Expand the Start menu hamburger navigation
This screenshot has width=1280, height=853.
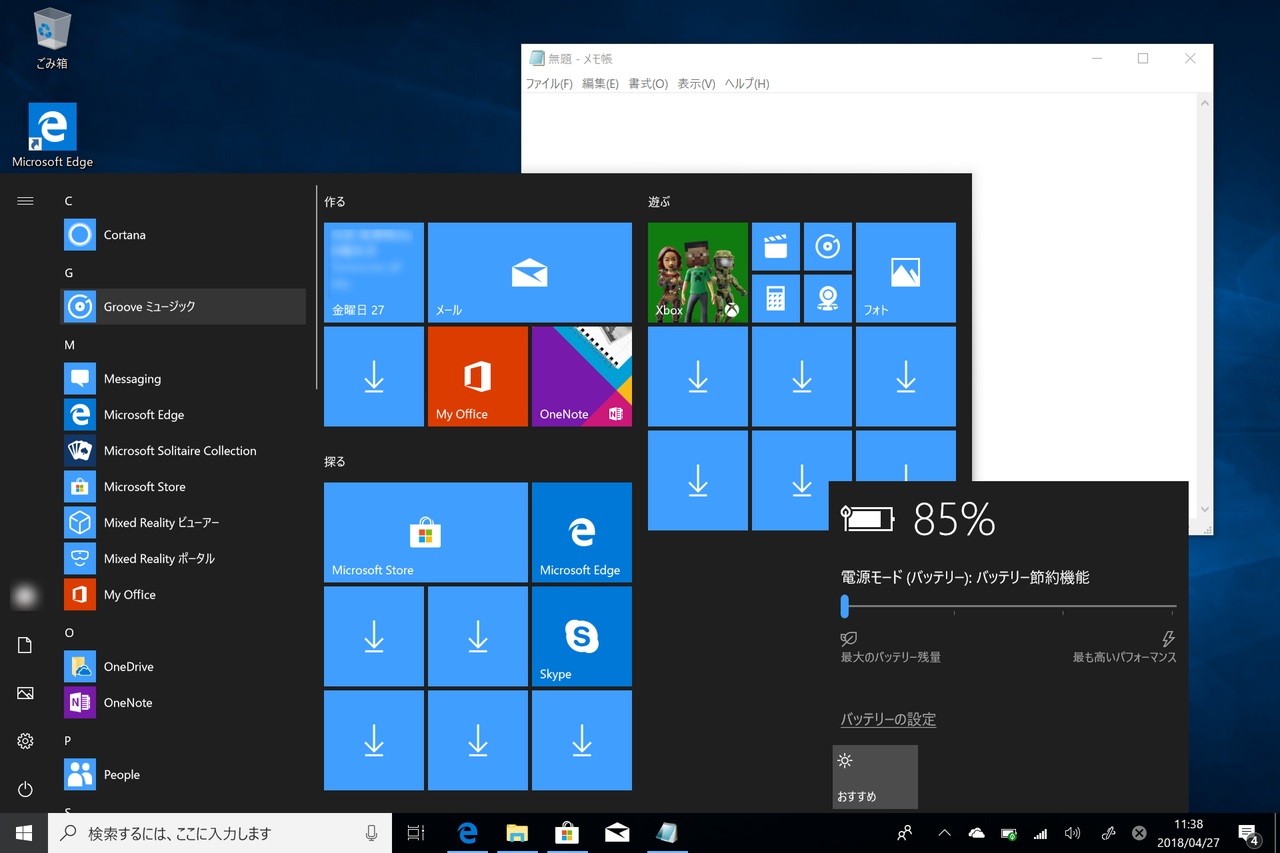point(25,201)
